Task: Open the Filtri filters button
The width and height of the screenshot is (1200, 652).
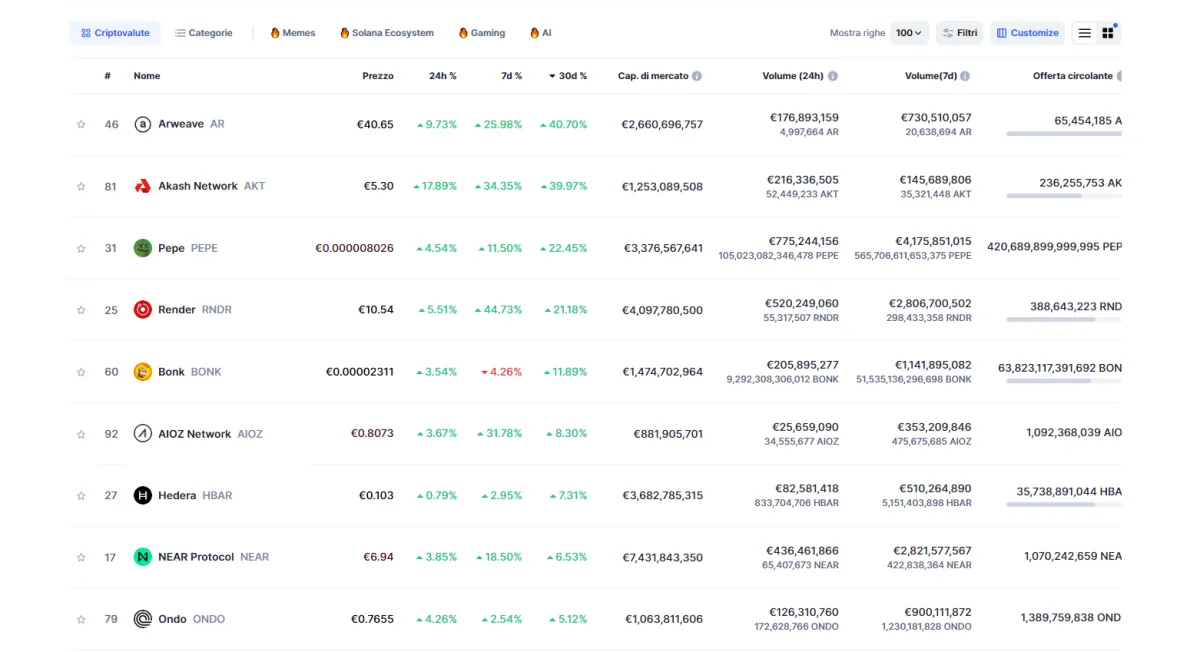Action: click(959, 33)
